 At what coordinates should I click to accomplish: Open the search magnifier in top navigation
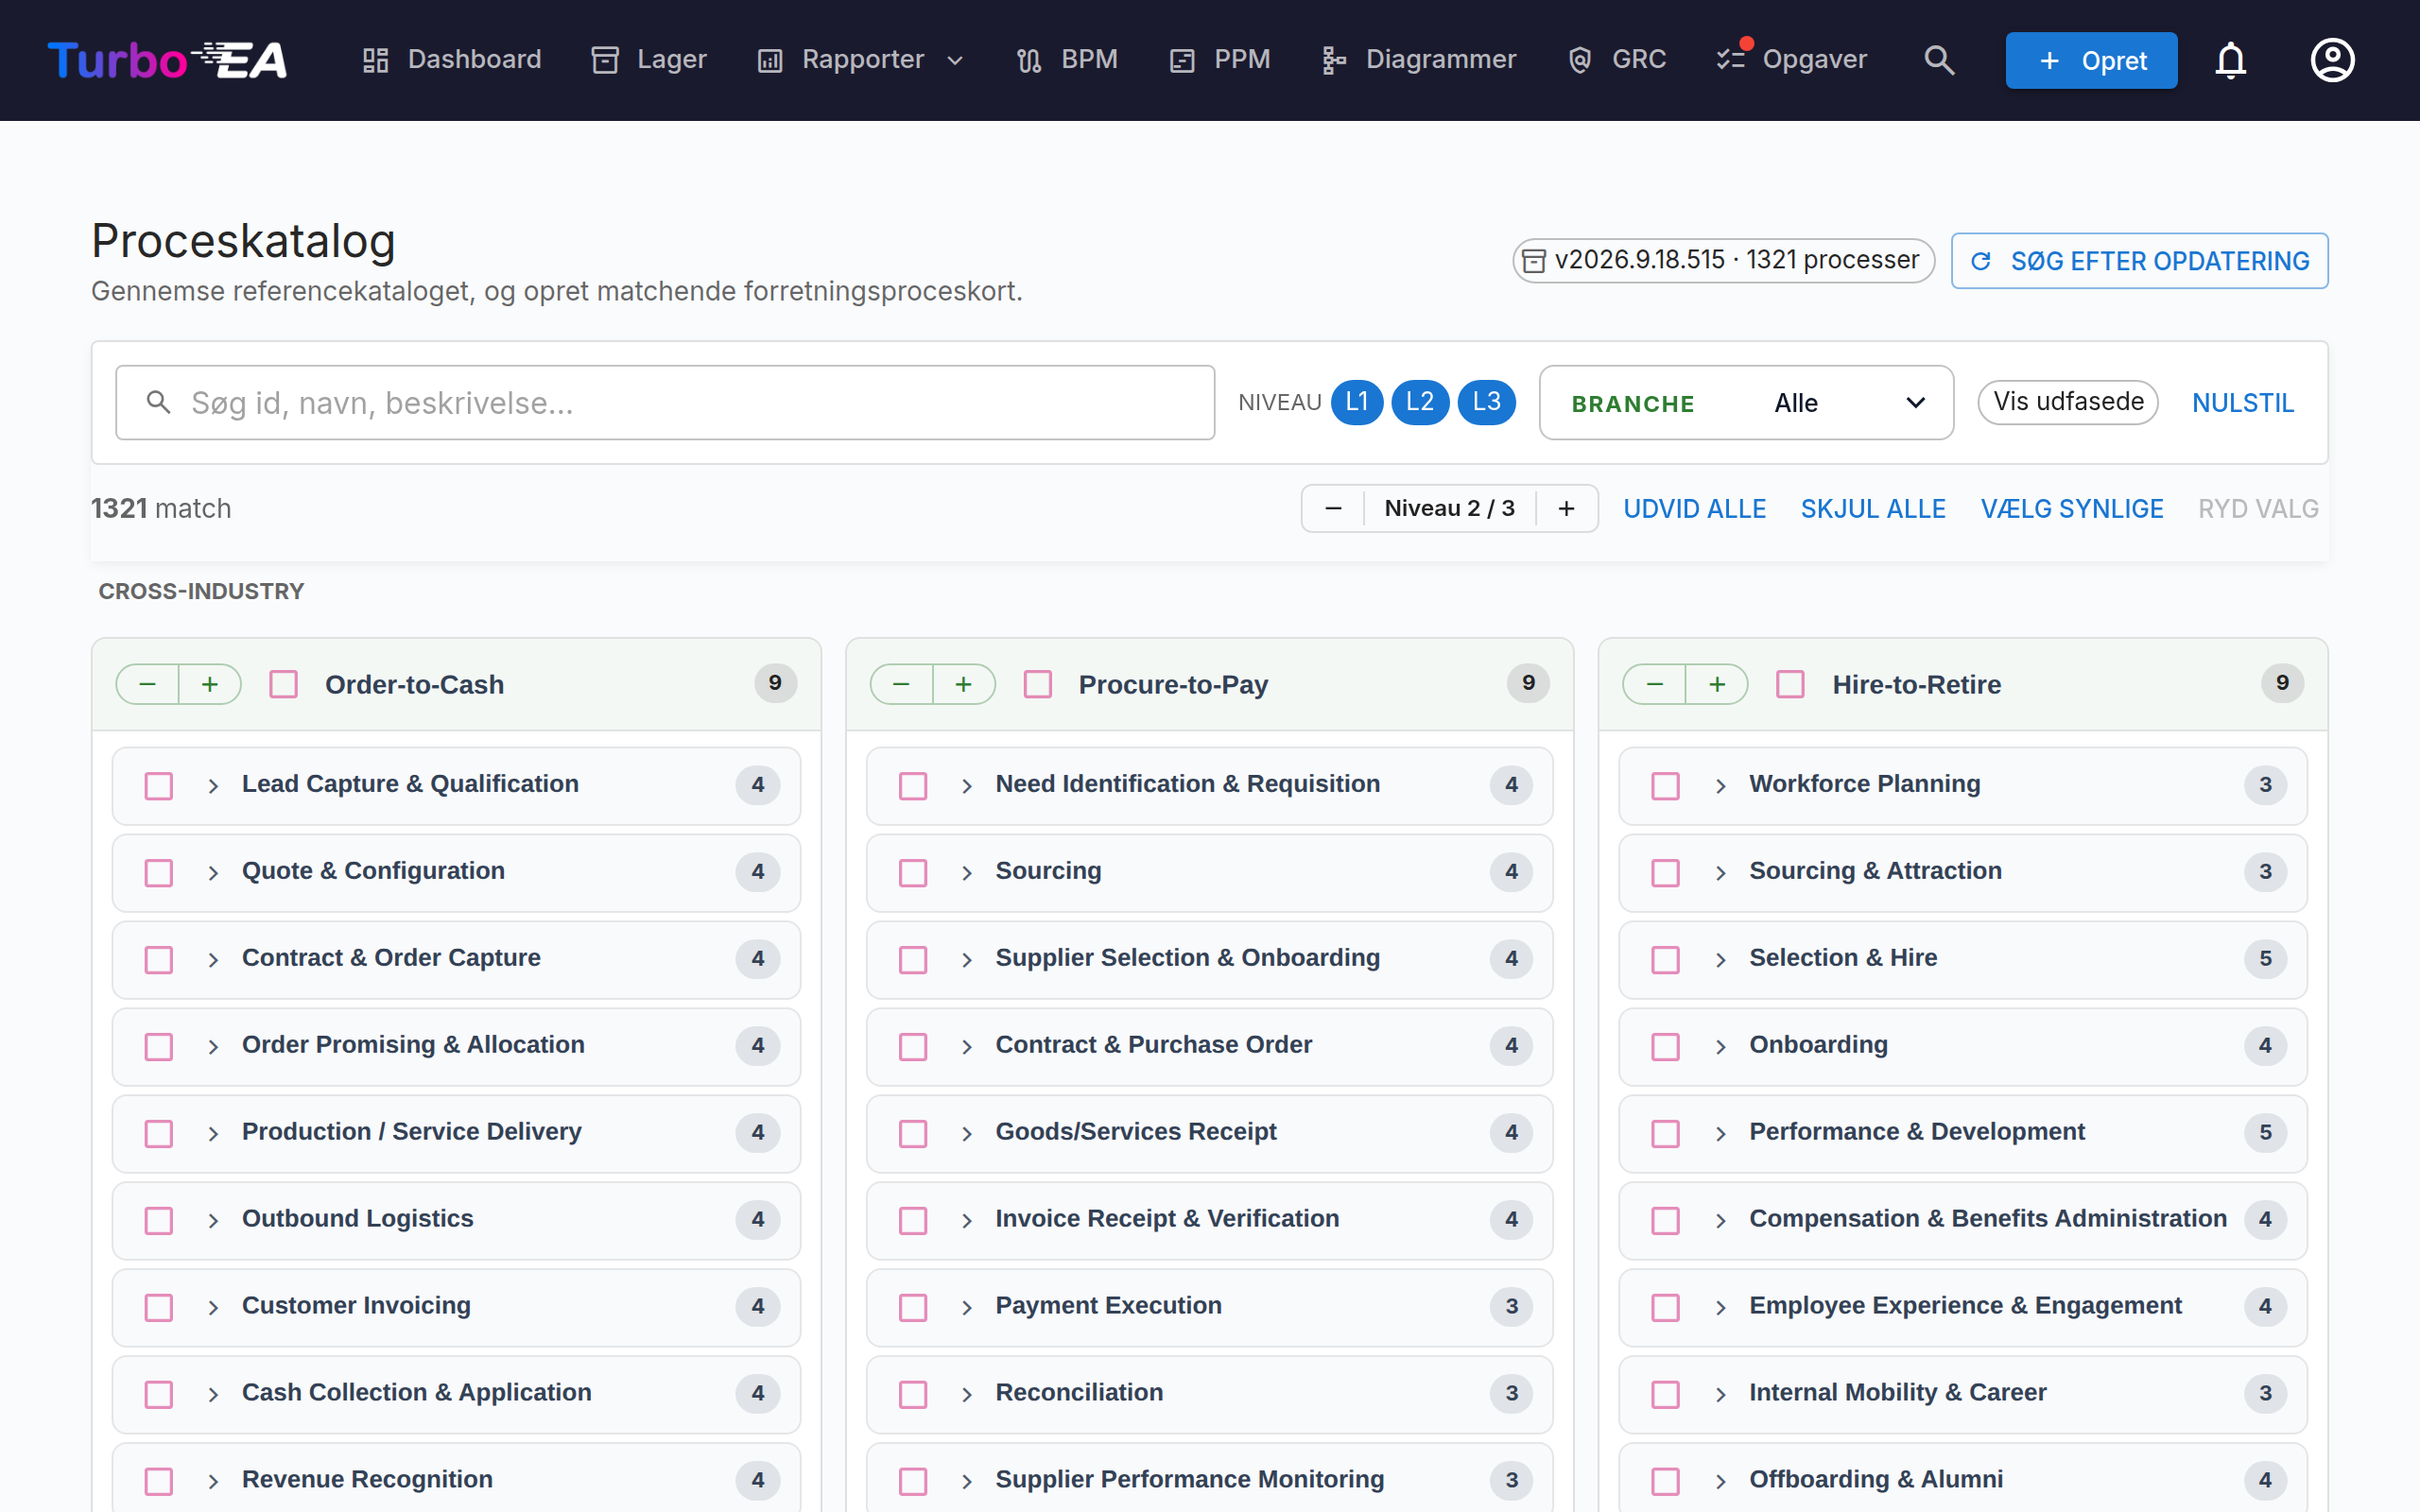(1938, 60)
